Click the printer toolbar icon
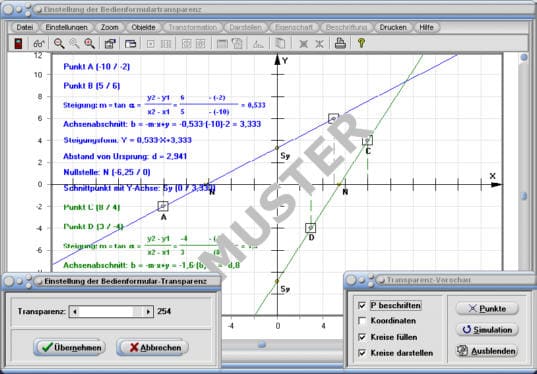This screenshot has height=374, width=537. coord(340,43)
